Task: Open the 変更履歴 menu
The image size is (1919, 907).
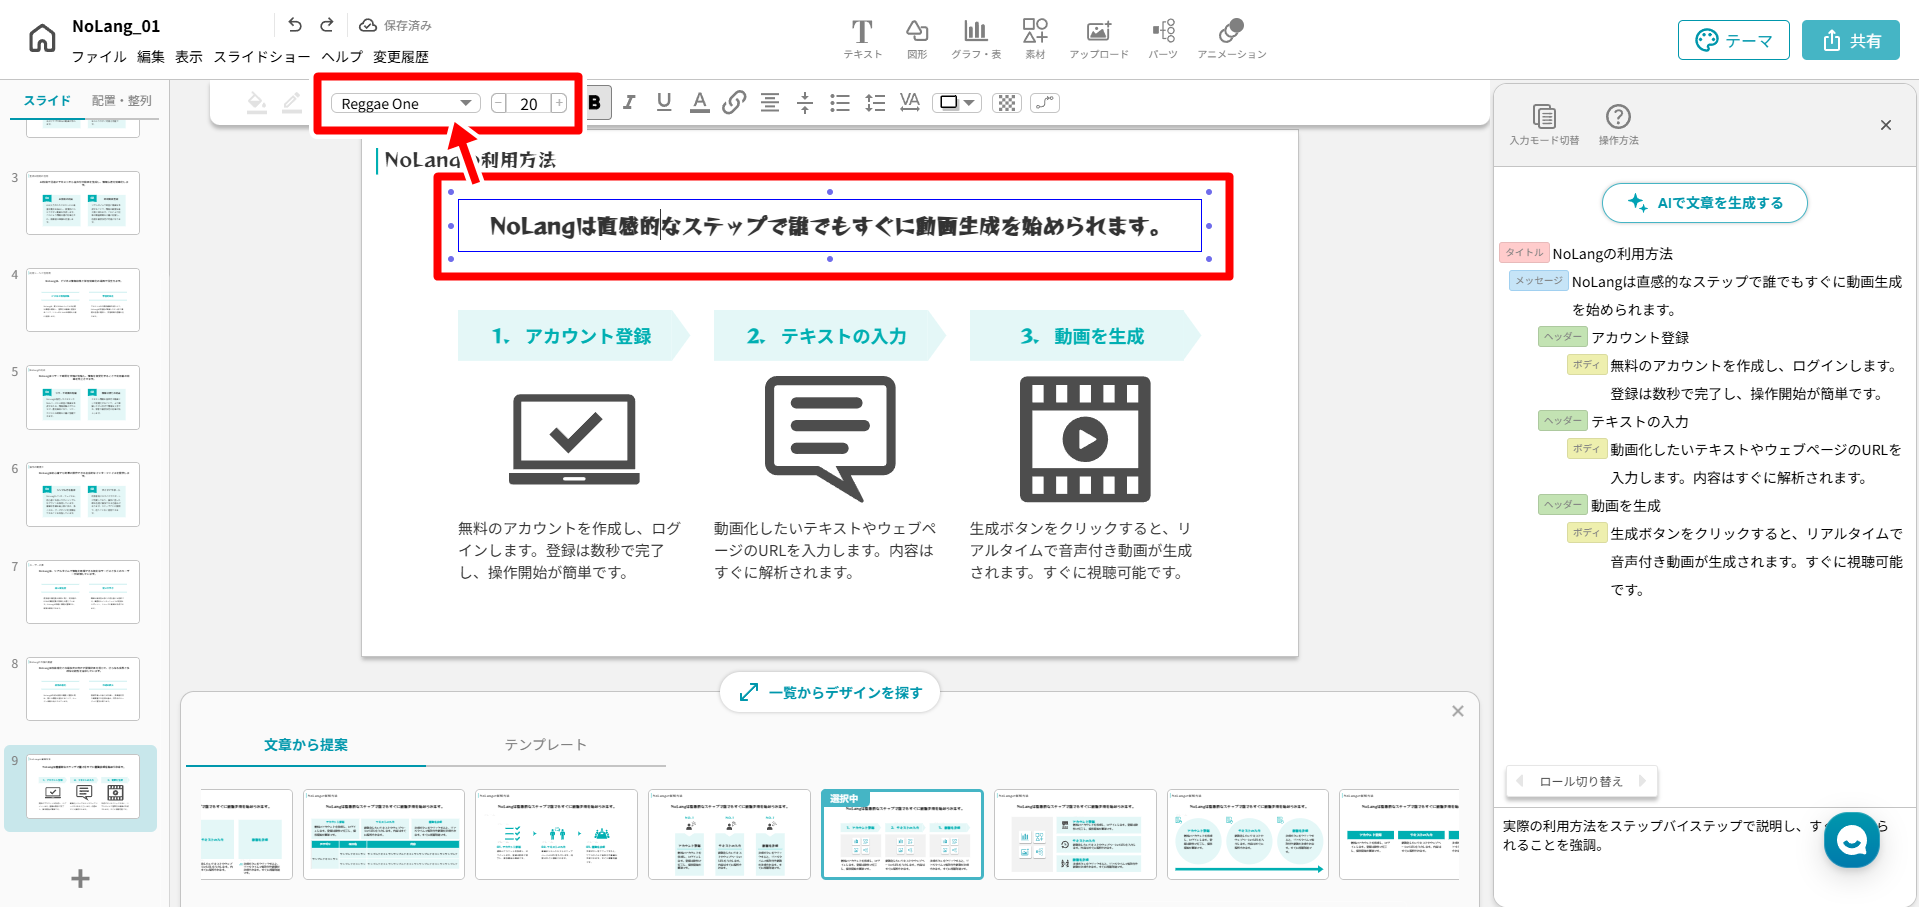Action: (401, 57)
